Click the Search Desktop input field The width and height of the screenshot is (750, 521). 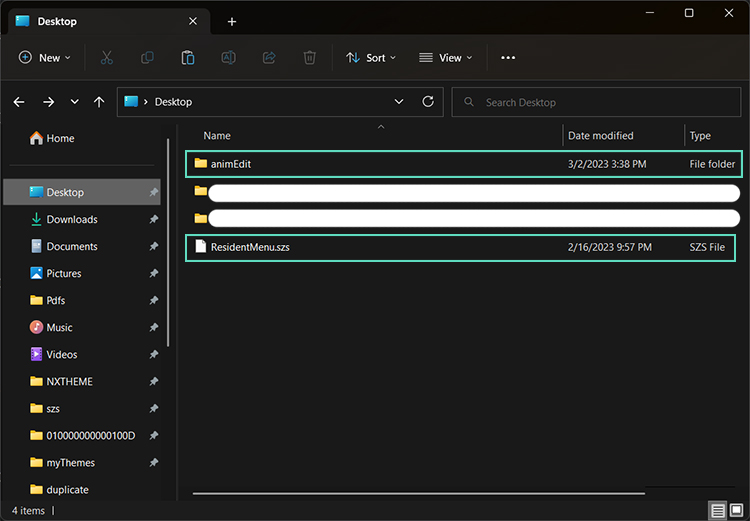tap(600, 102)
